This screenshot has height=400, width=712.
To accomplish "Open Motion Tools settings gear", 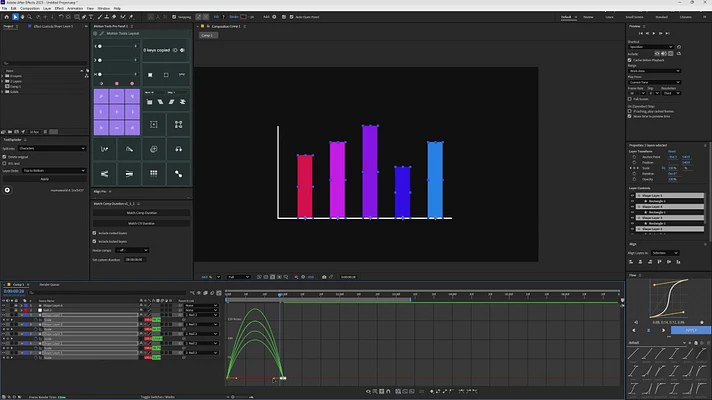I will [x=95, y=33].
